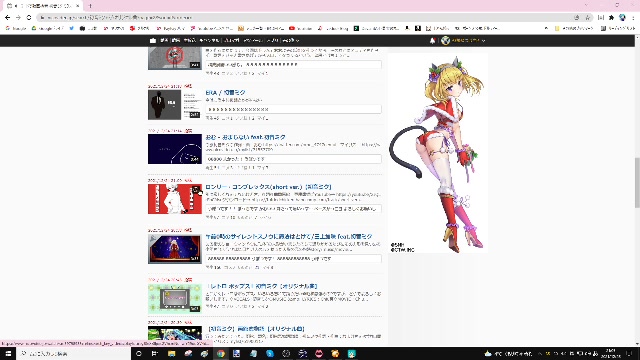Open the Windows Start menu
640x360 pixels.
click(8, 353)
